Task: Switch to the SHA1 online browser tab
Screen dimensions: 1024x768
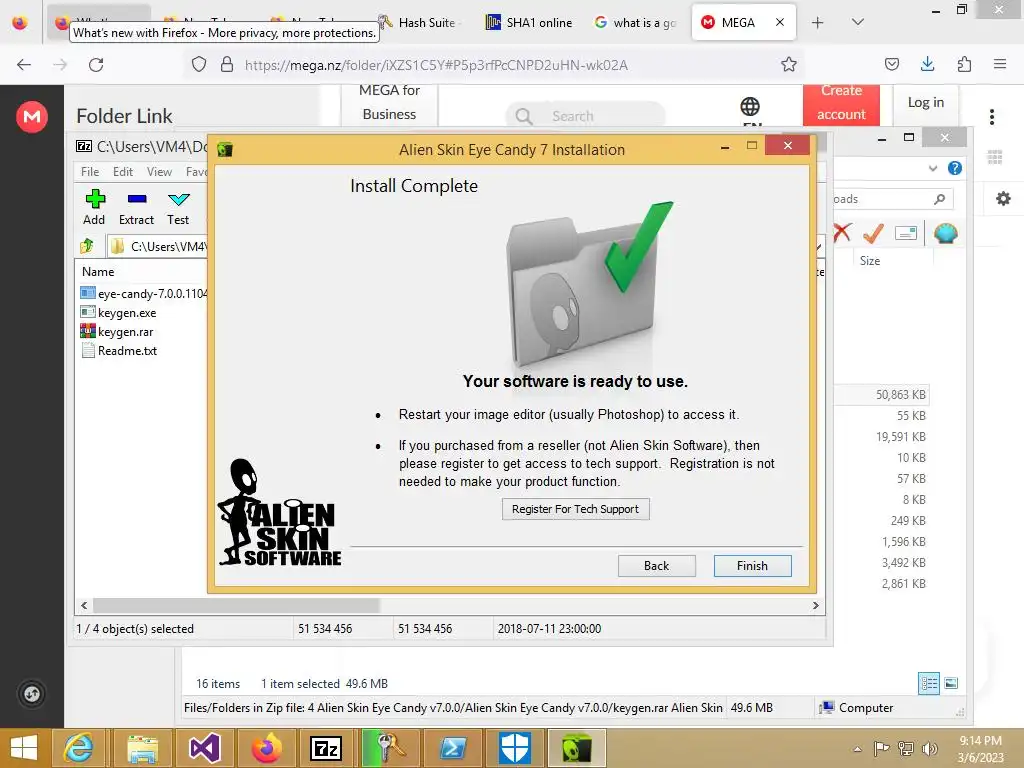Action: (x=530, y=22)
